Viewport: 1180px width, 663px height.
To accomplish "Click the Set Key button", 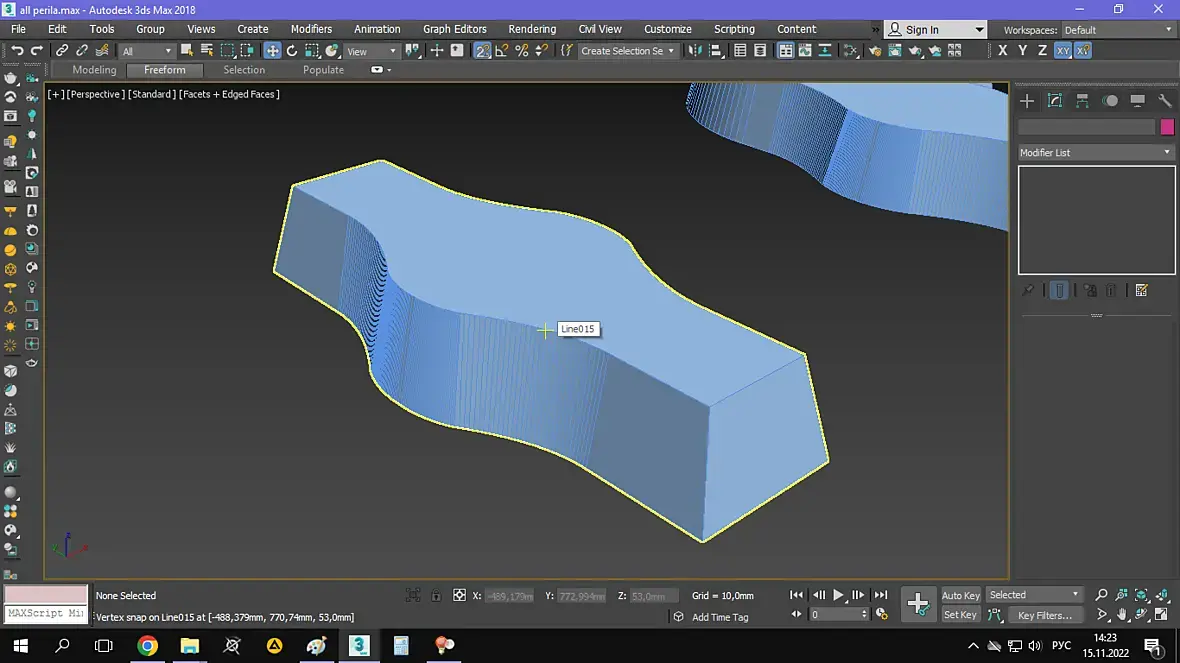I will pos(960,615).
